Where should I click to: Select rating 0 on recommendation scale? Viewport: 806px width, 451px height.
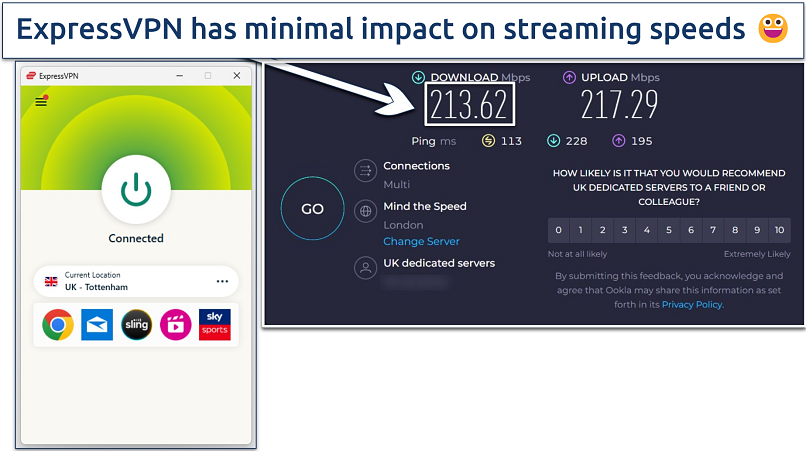[x=559, y=231]
